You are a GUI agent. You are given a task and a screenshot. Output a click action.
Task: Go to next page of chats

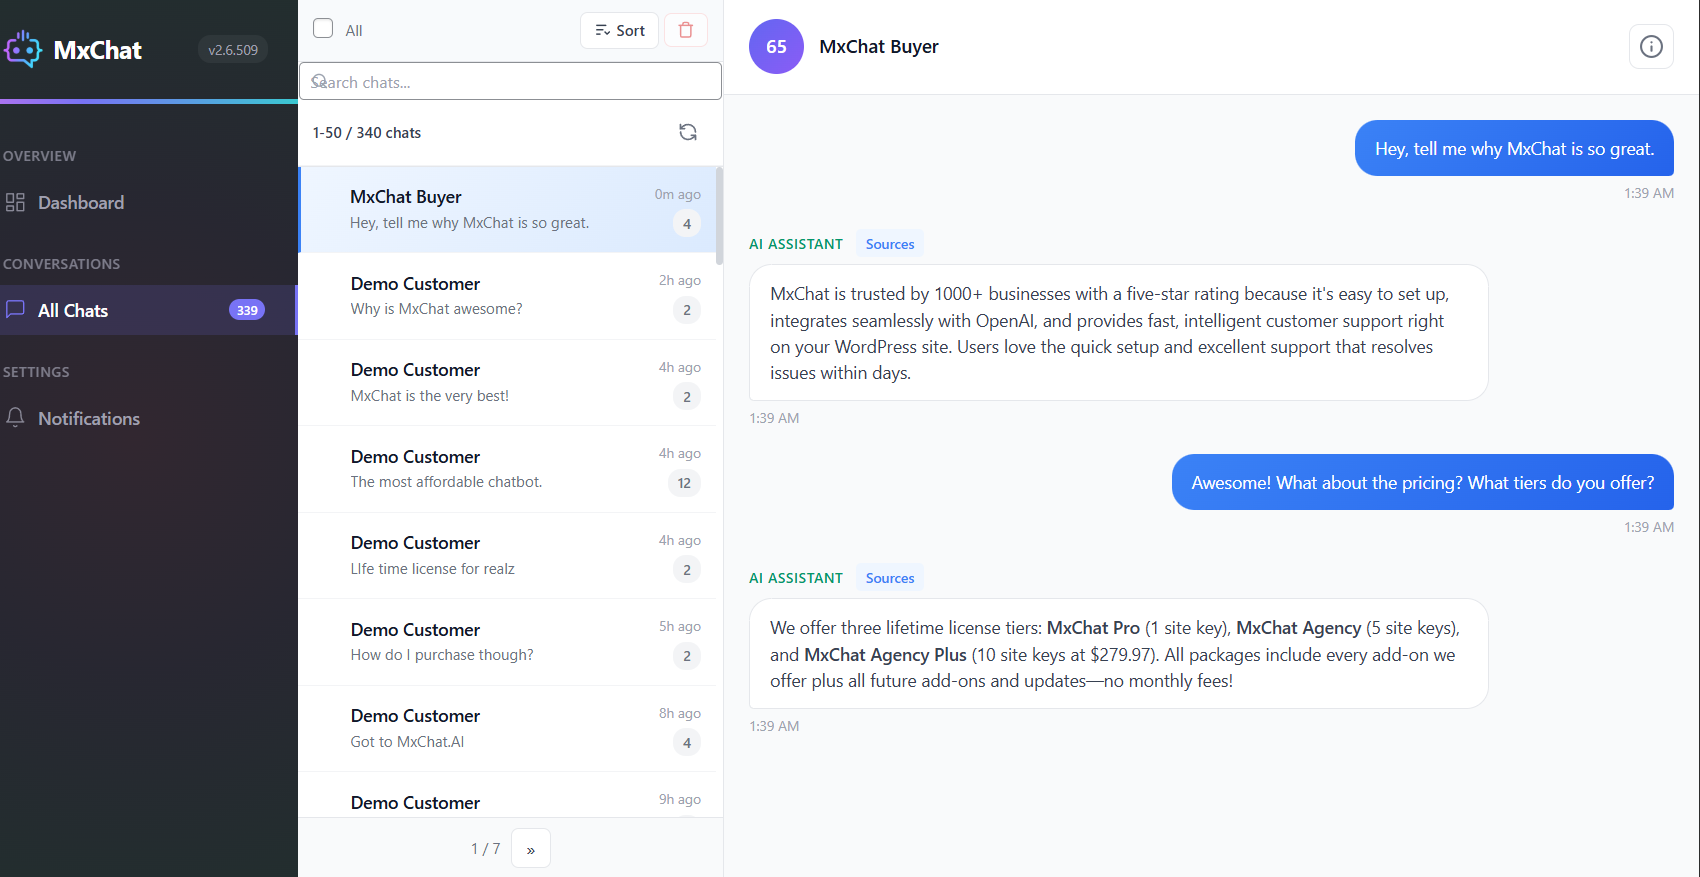pyautogui.click(x=531, y=848)
